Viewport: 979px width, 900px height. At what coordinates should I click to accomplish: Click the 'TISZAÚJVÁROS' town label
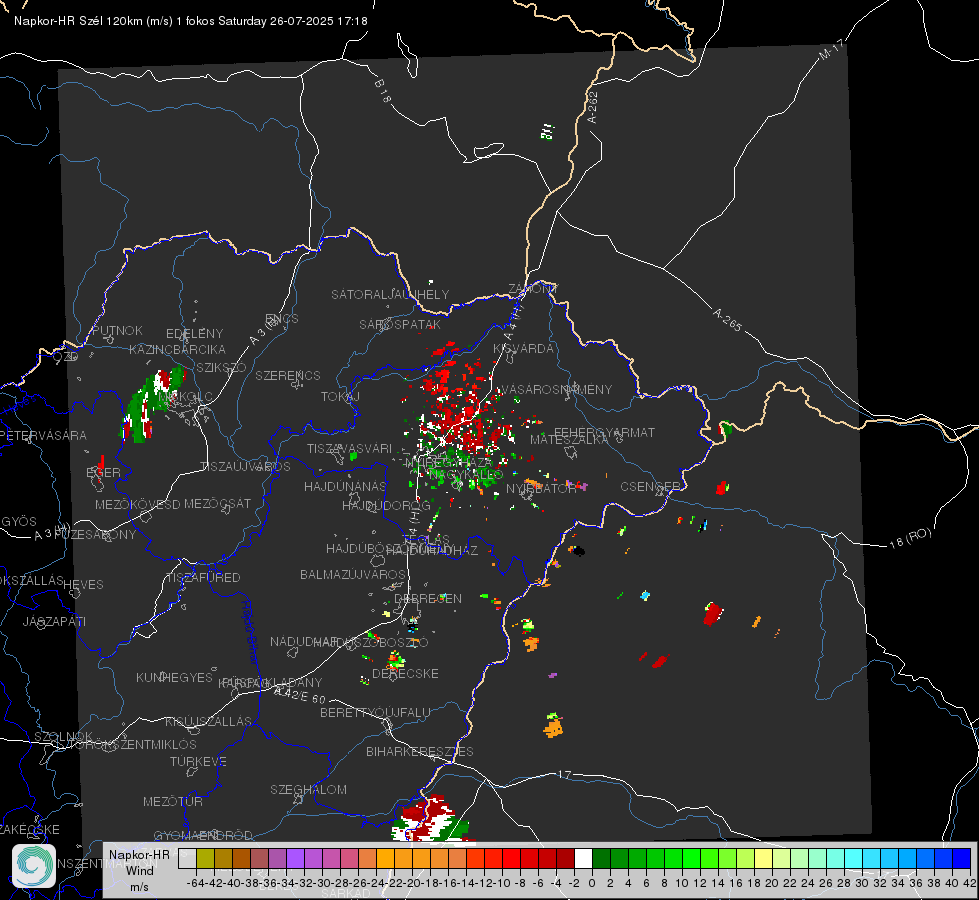[x=245, y=467]
